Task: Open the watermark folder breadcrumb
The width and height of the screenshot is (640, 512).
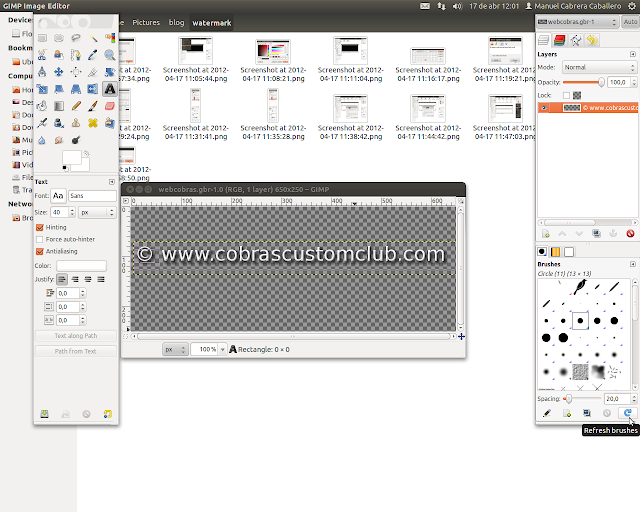Action: click(x=212, y=23)
